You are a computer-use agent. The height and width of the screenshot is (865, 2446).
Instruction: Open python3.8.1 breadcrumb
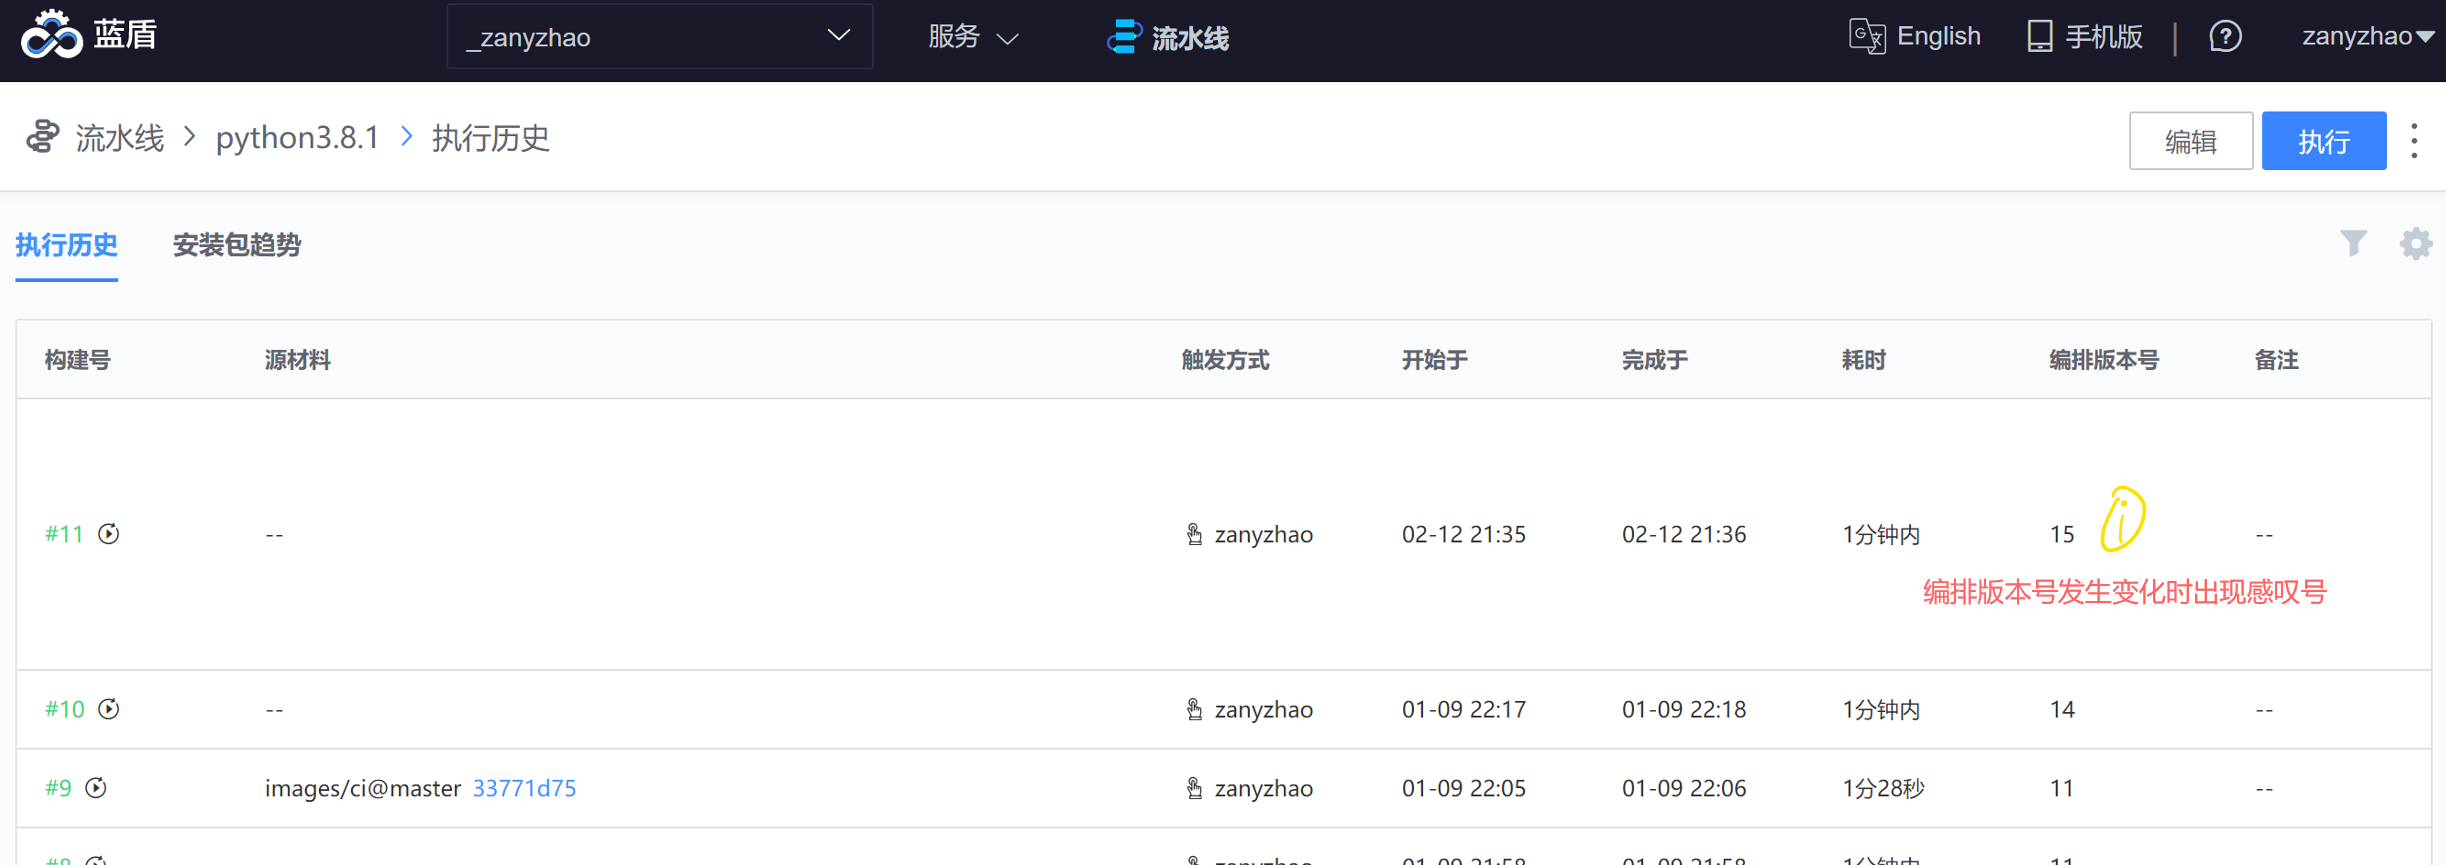(x=297, y=138)
